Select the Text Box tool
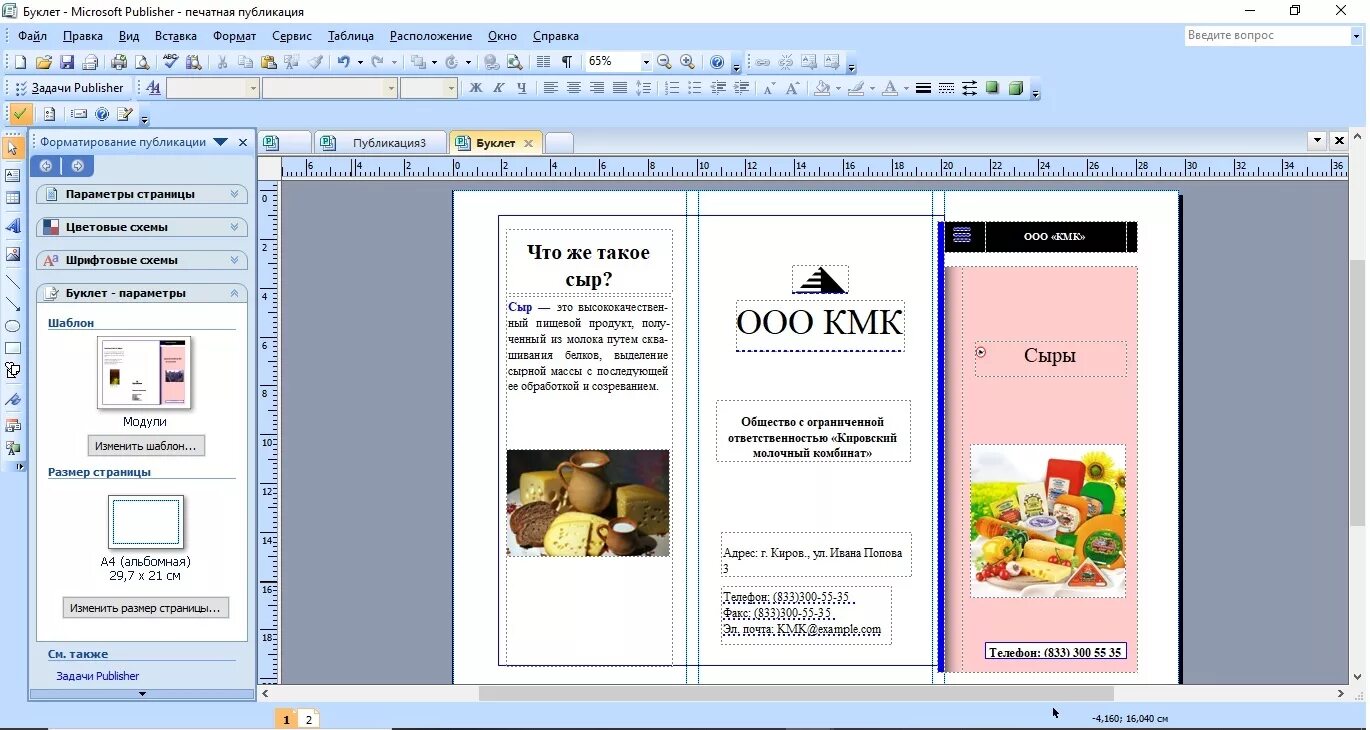1370x730 pixels. 12,175
